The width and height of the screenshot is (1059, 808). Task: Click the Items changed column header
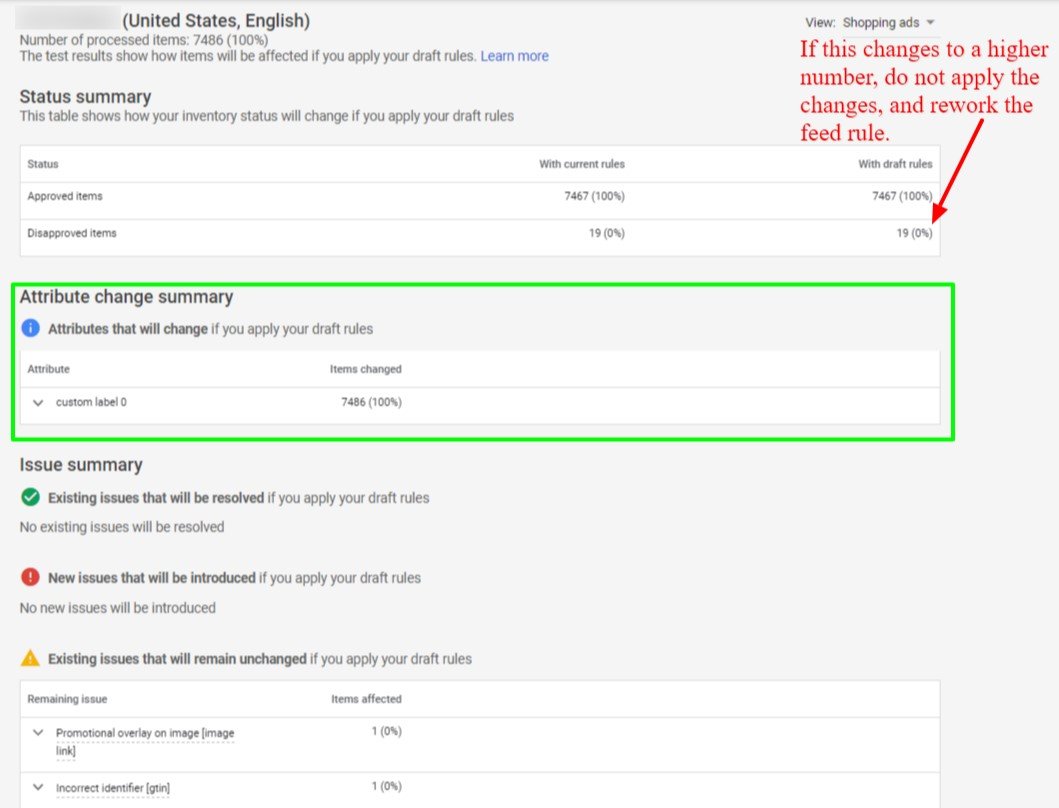pyautogui.click(x=365, y=369)
